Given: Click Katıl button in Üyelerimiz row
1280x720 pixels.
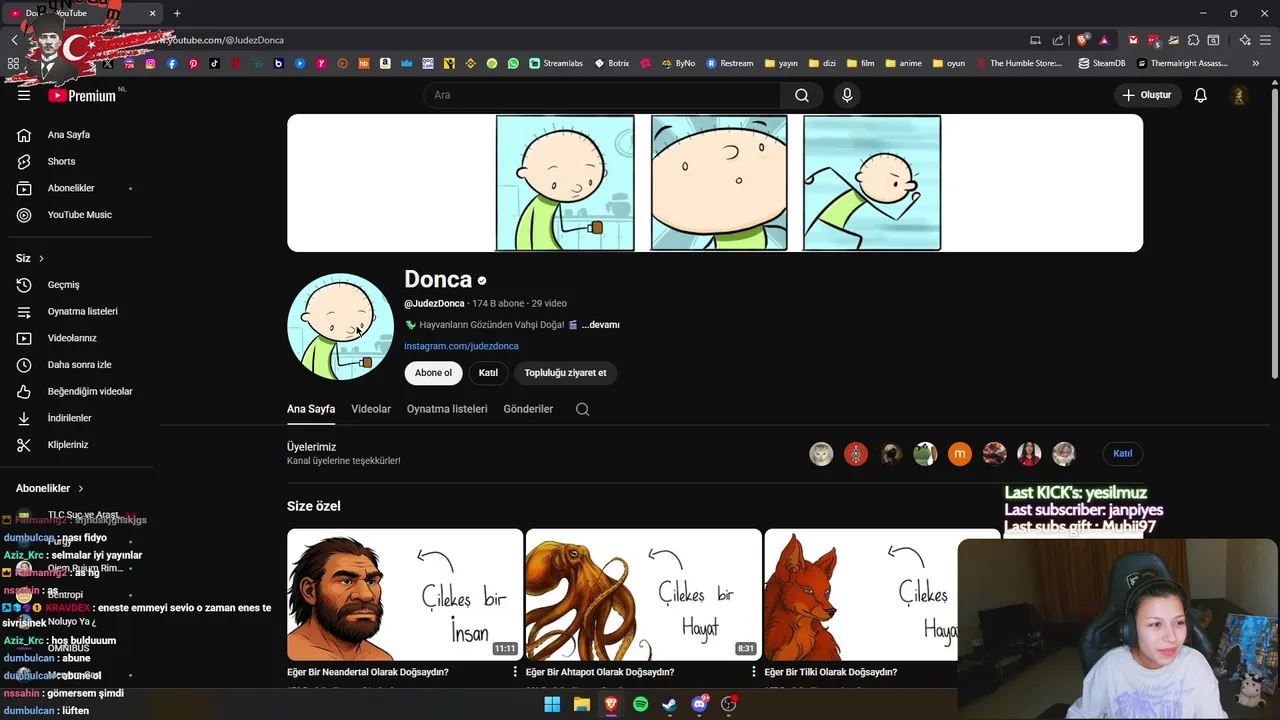Looking at the screenshot, I should (x=1123, y=454).
